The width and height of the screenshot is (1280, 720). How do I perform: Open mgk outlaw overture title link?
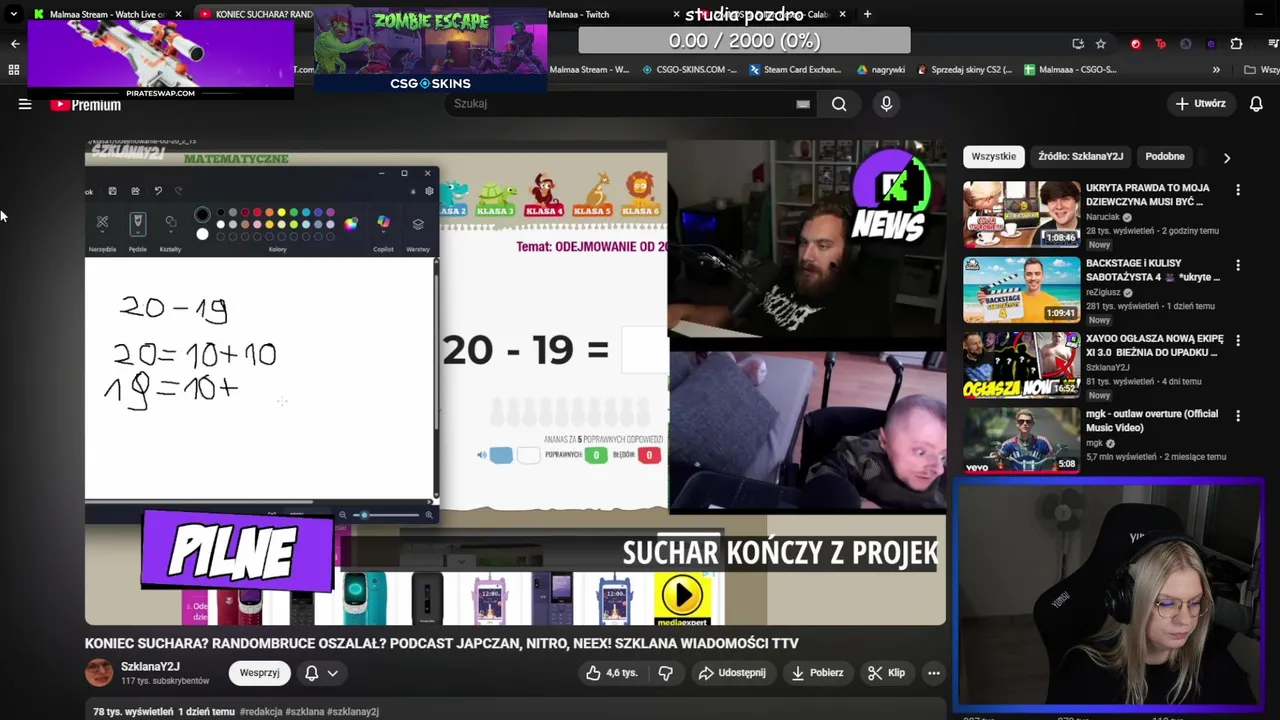coord(1152,420)
